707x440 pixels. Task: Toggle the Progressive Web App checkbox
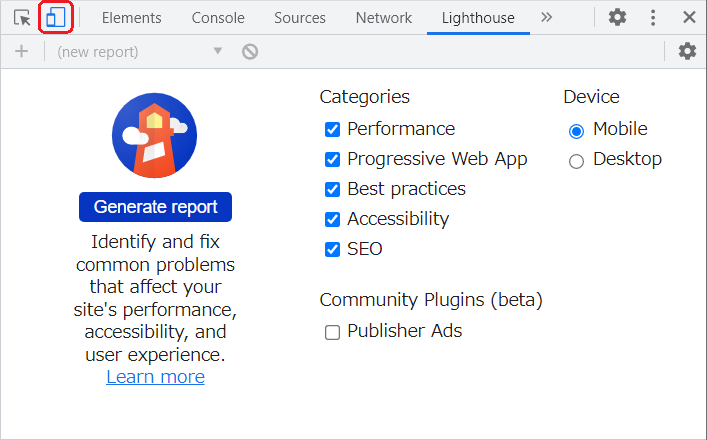[333, 160]
